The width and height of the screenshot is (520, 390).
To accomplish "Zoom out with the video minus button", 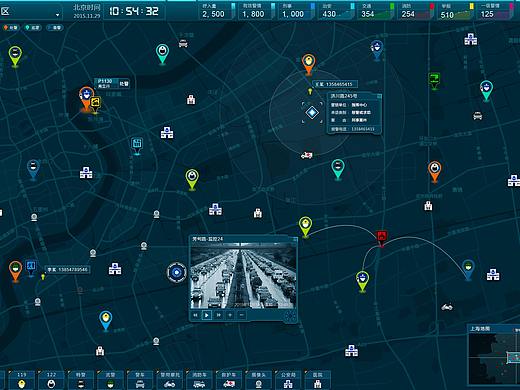I will 242,315.
